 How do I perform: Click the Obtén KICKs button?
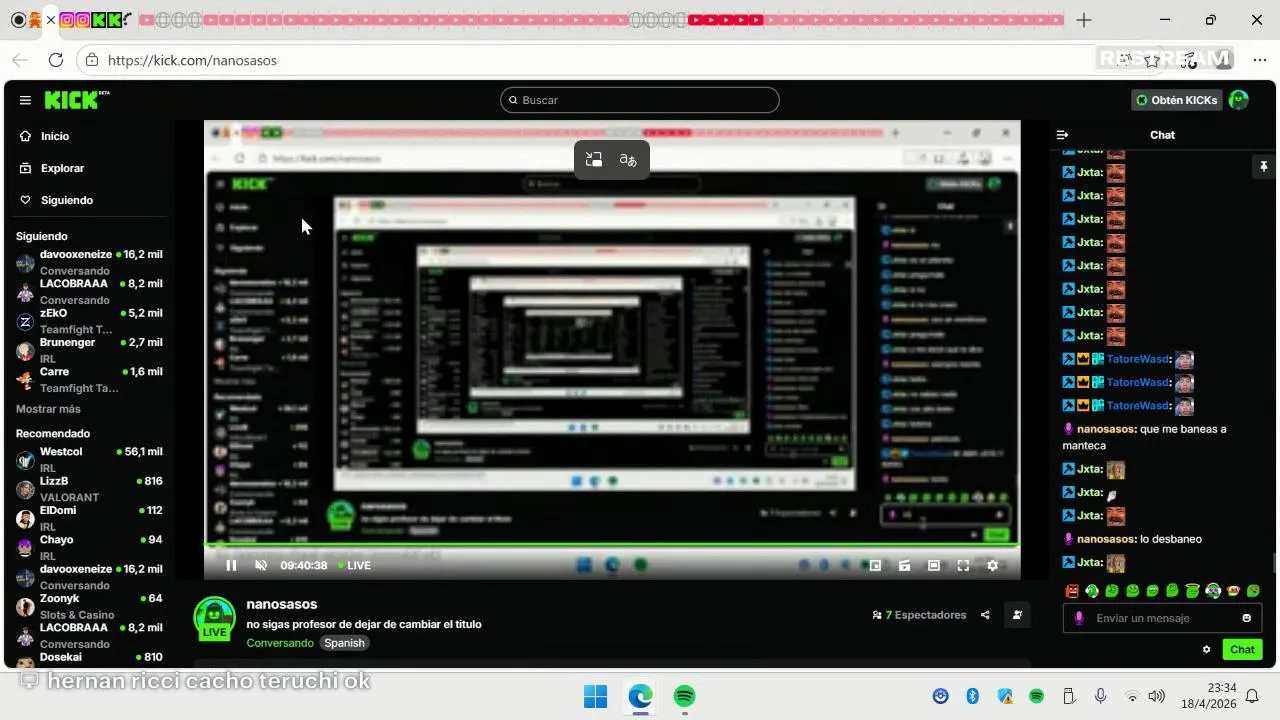[x=1177, y=100]
